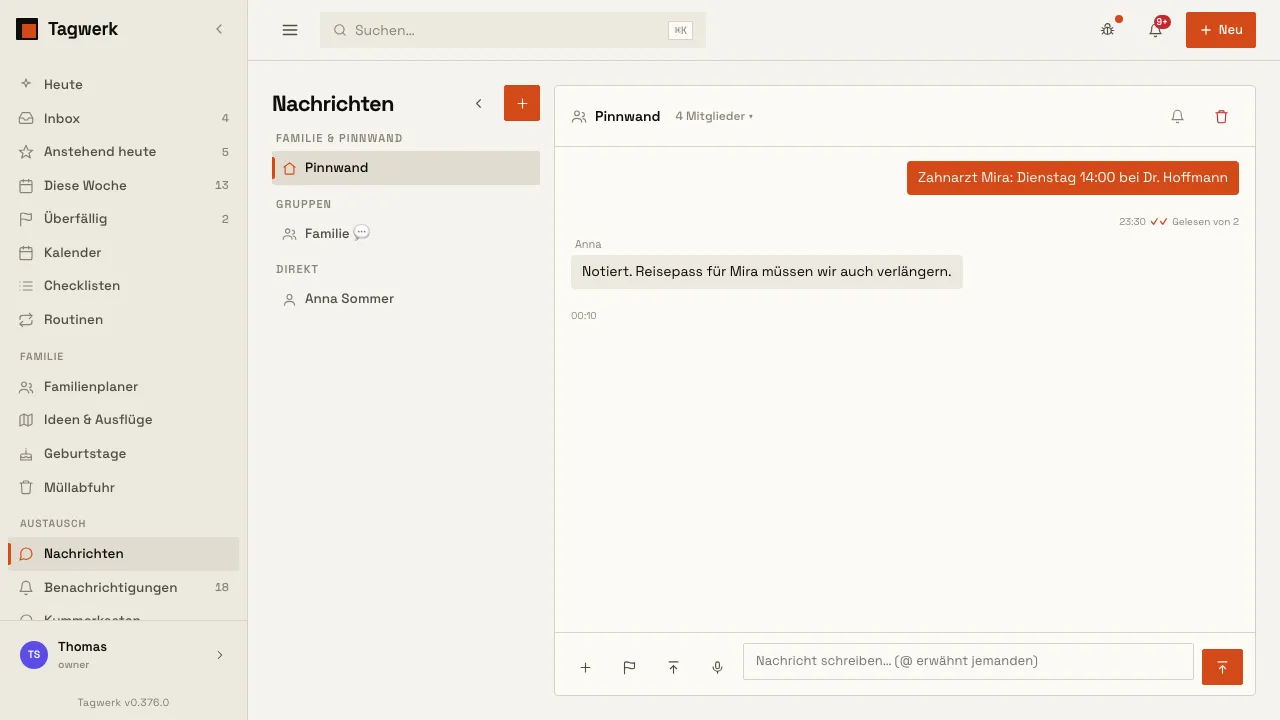
Task: Go to Inbox
Action: (124, 118)
